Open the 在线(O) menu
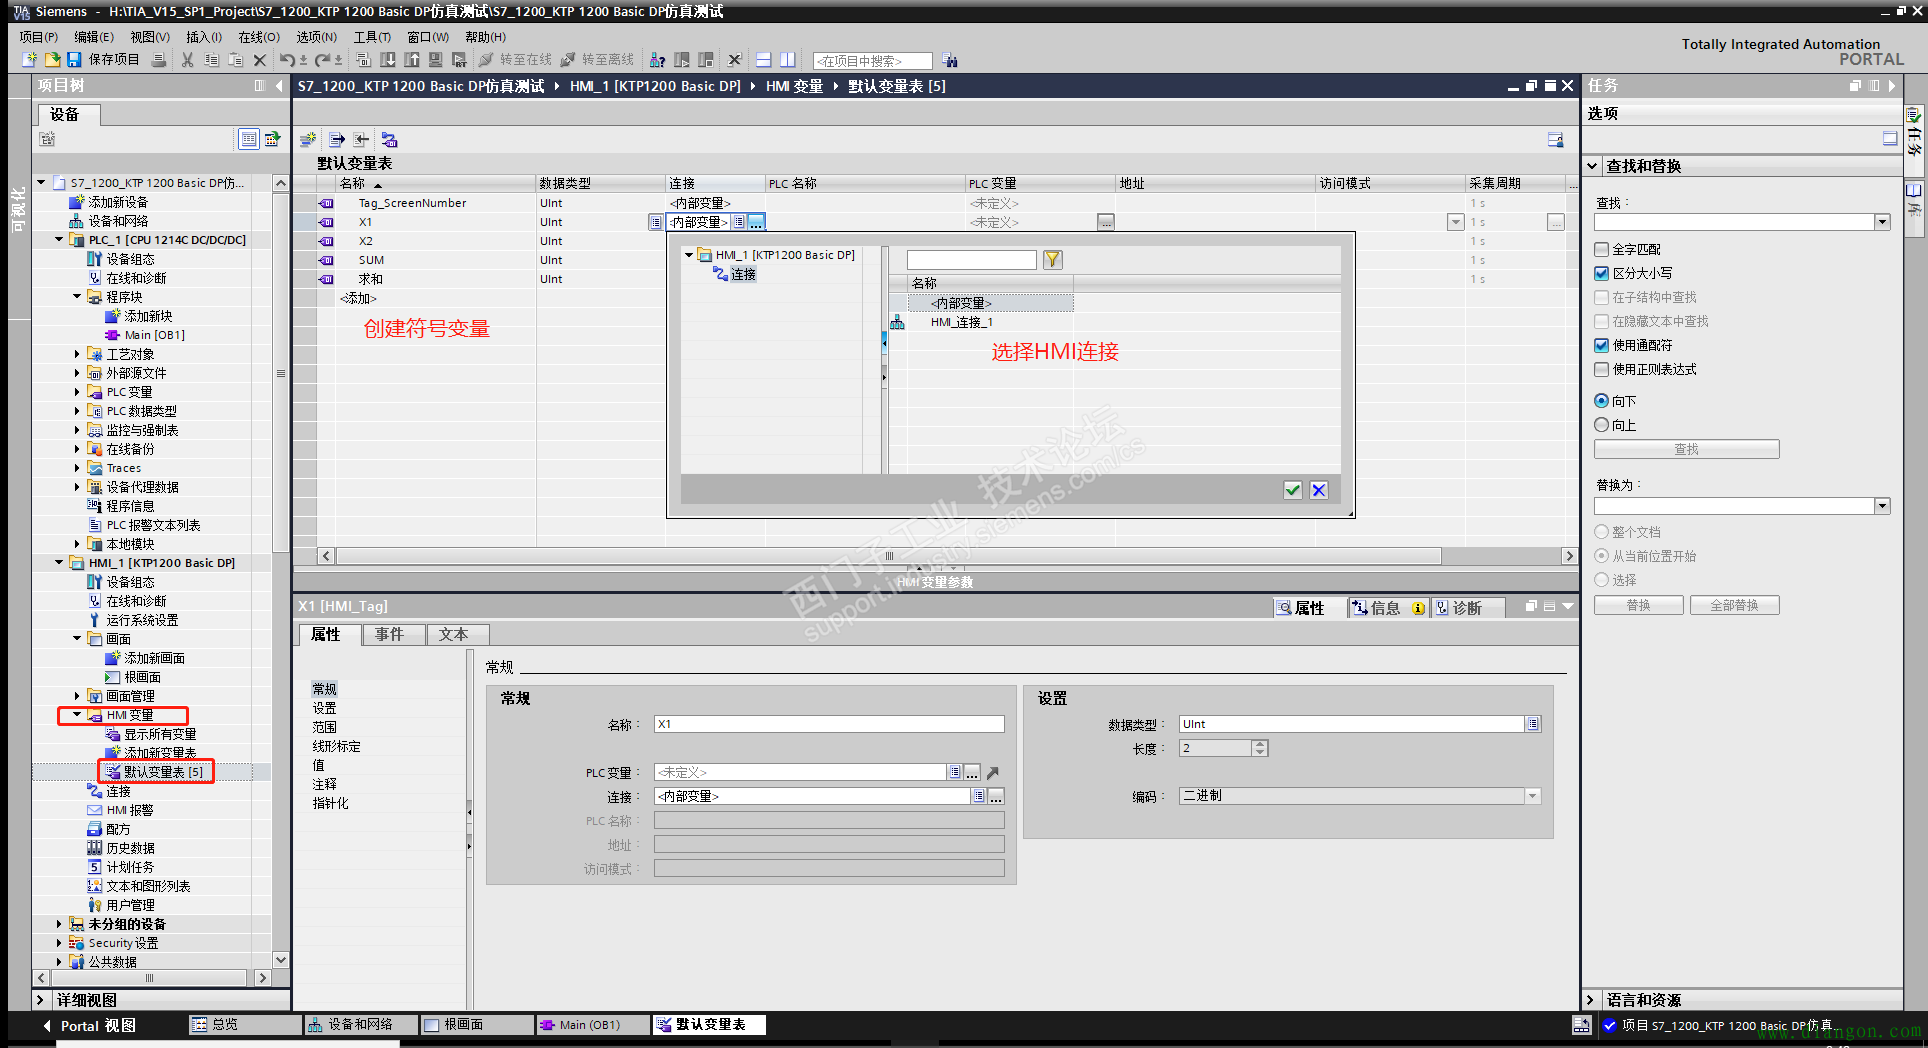Image resolution: width=1928 pixels, height=1048 pixels. 259,37
